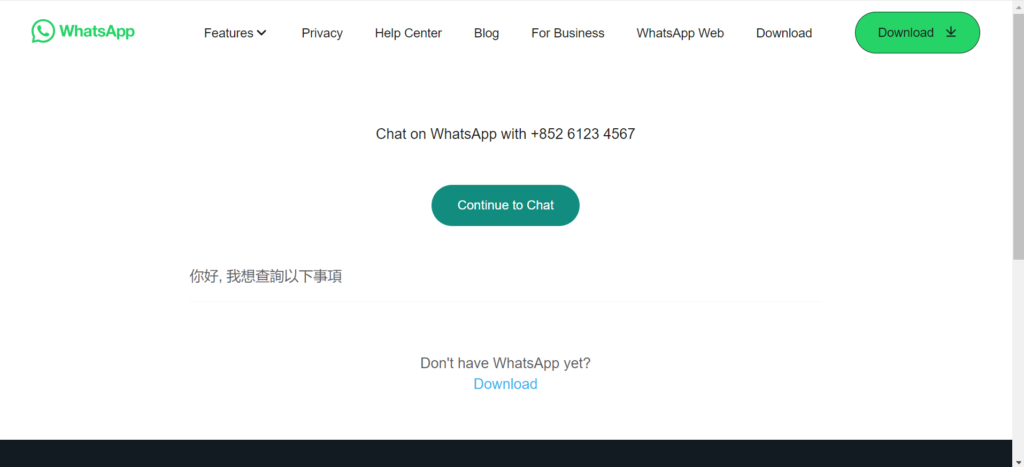Click the Continue to Chat button

[505, 205]
